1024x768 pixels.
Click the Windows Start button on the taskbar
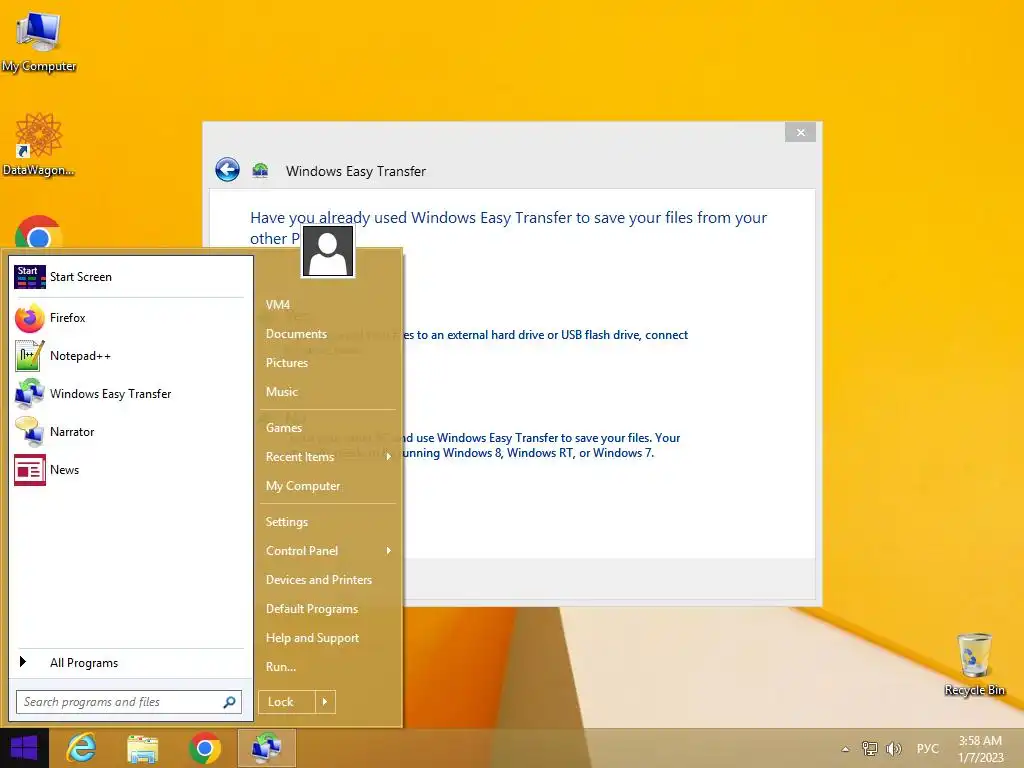24,748
